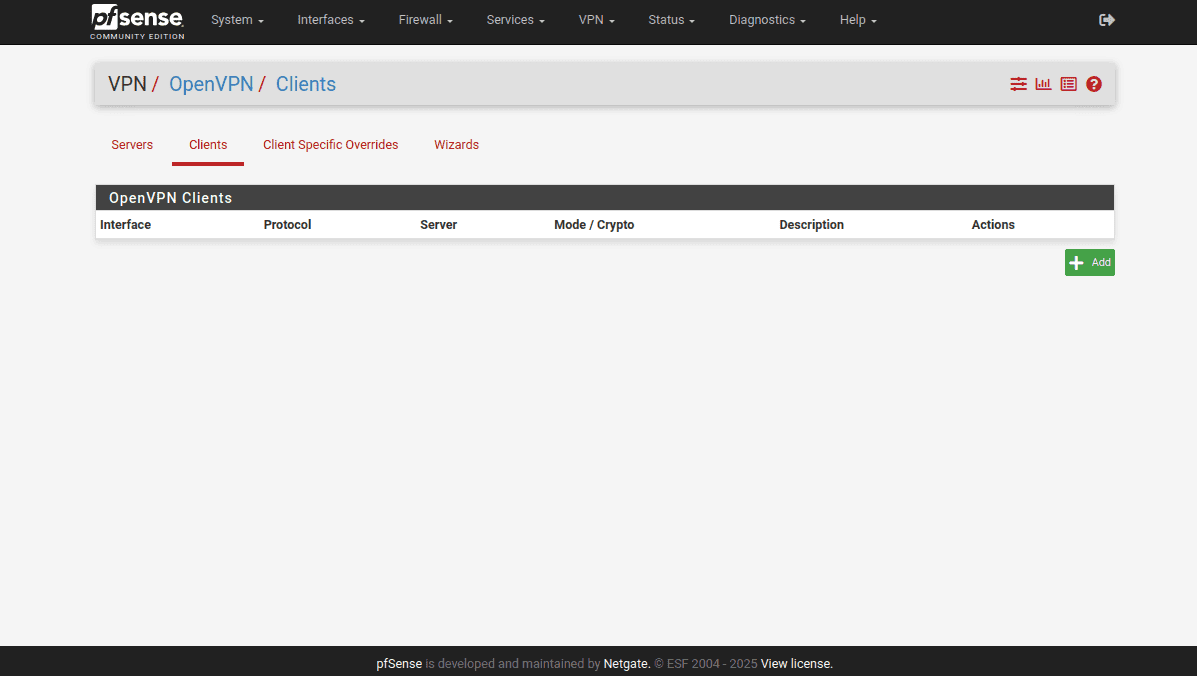The image size is (1197, 676).
Task: Click the View license footer link
Action: [x=796, y=663]
